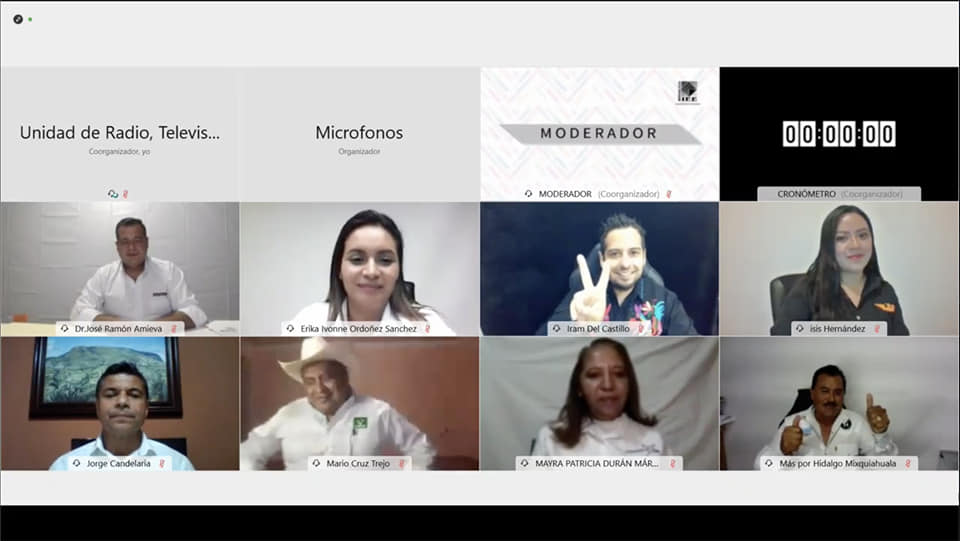Click the 'Más por Hidalgo Mixquiahuala' name label

tap(838, 463)
